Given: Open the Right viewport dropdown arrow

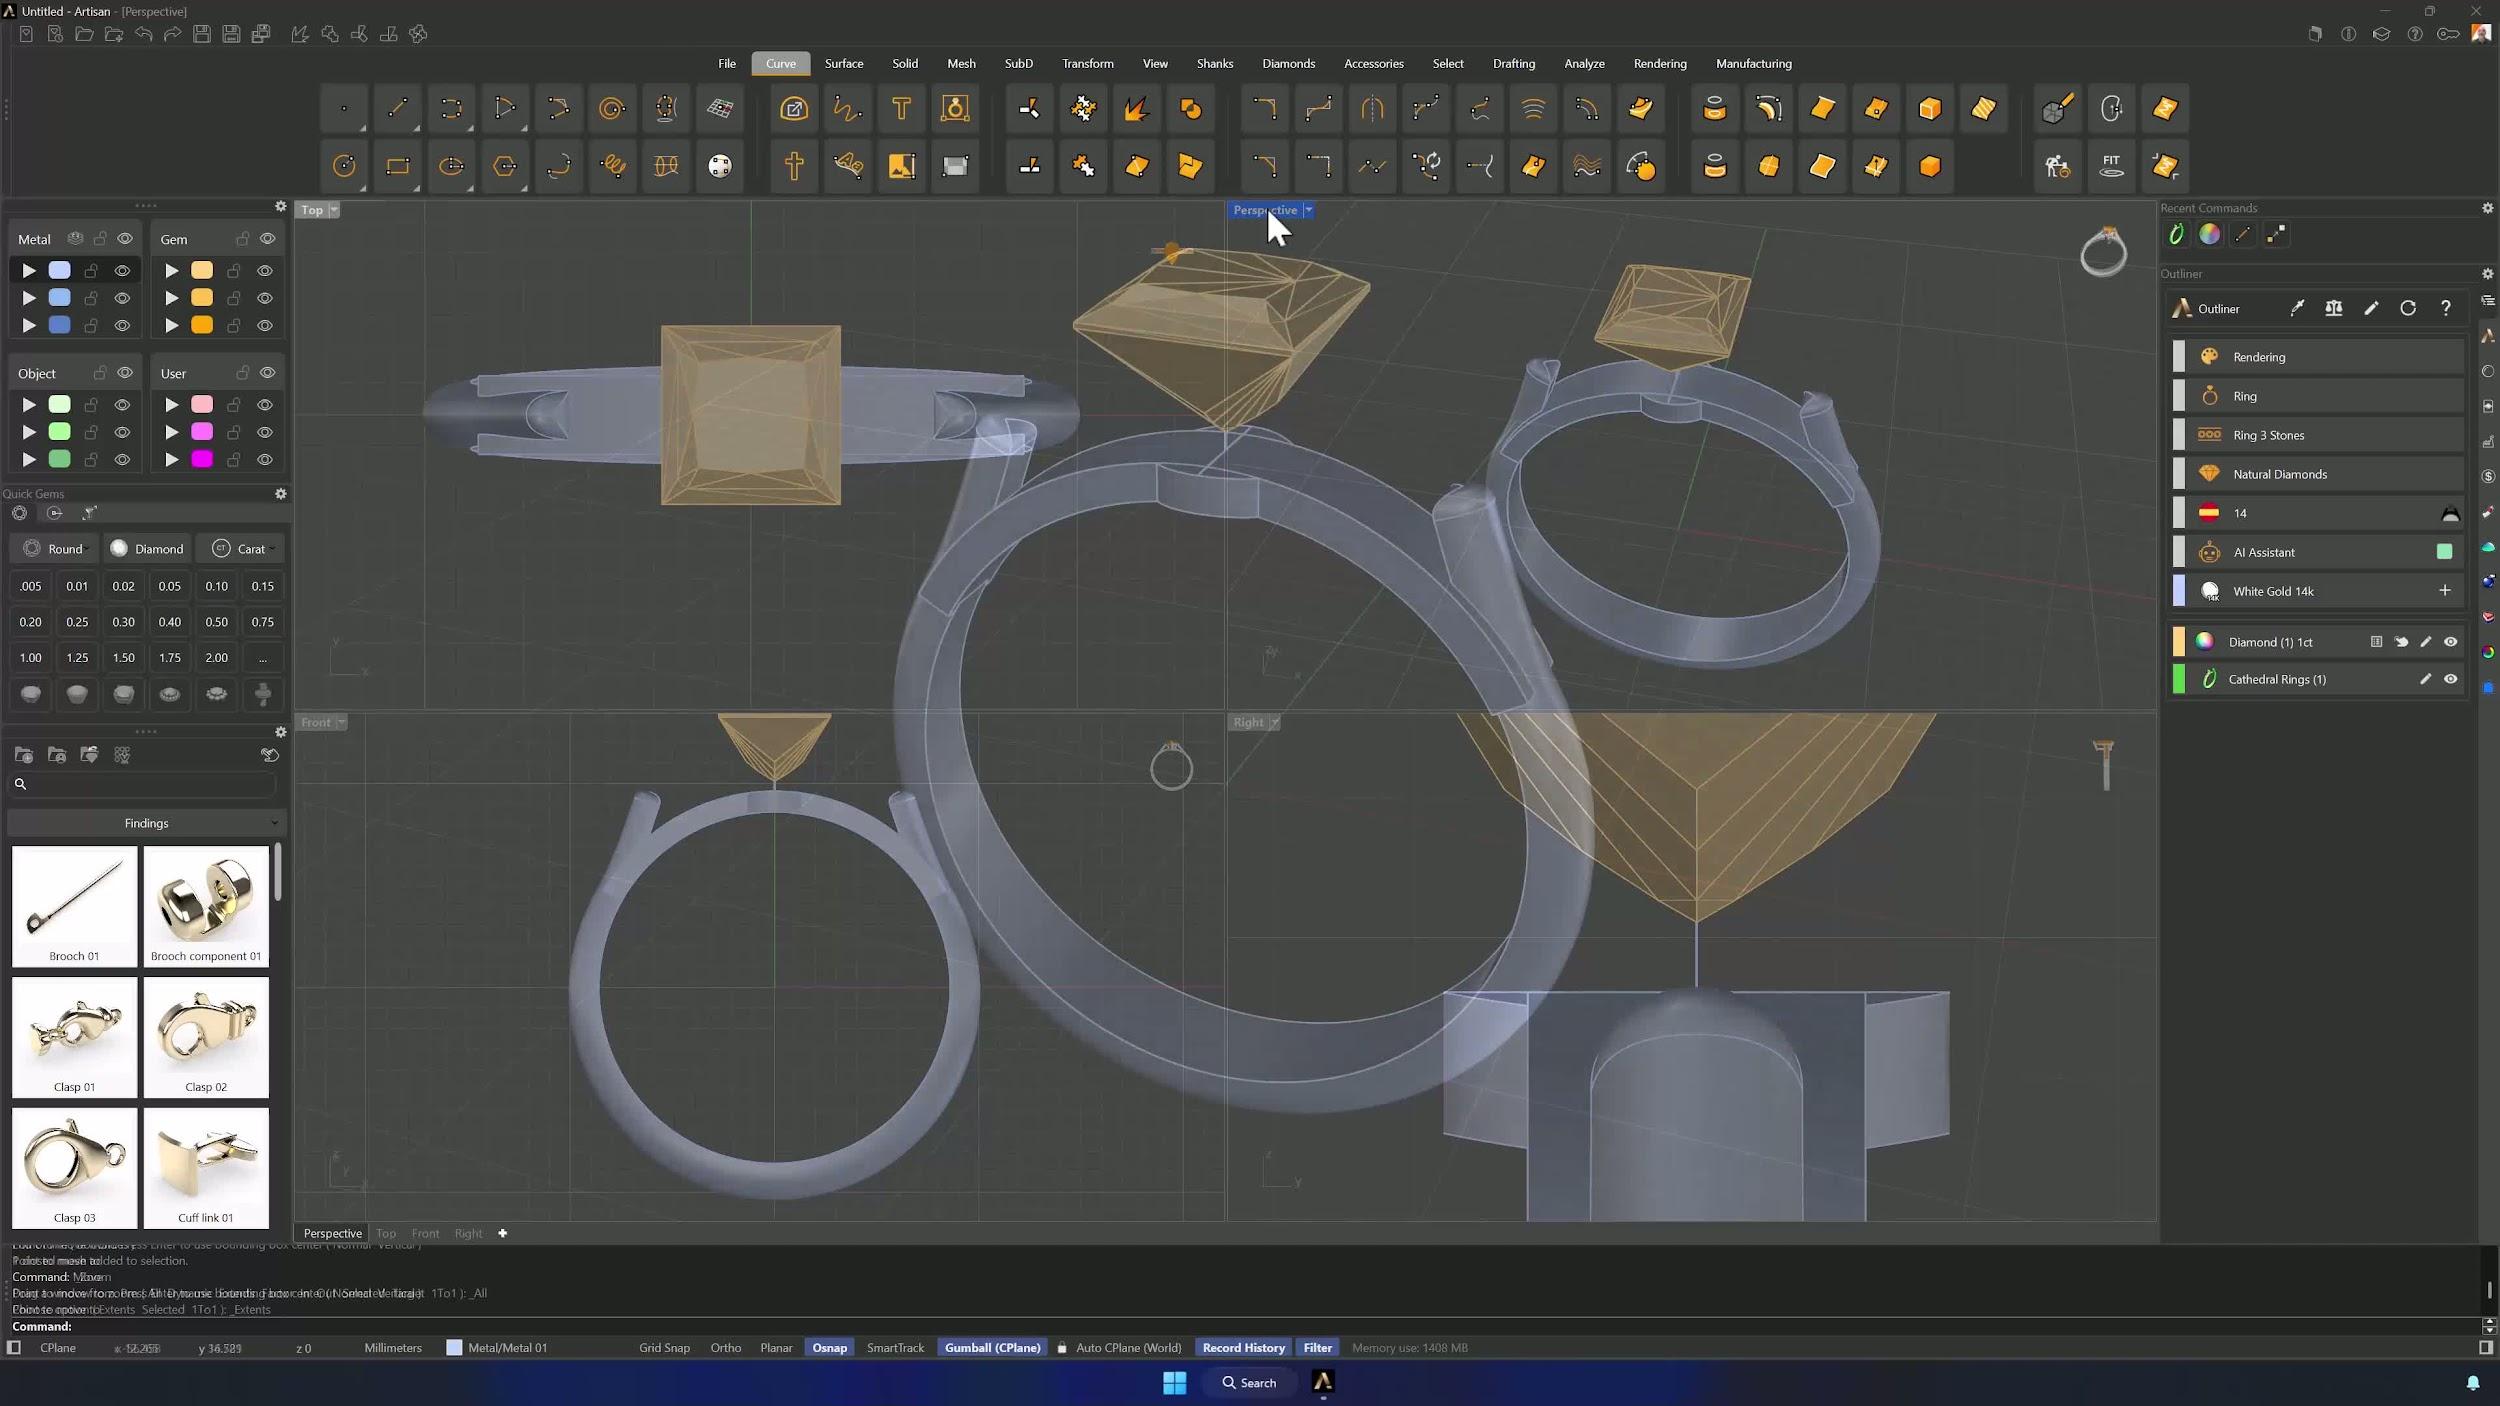Looking at the screenshot, I should pyautogui.click(x=1274, y=722).
